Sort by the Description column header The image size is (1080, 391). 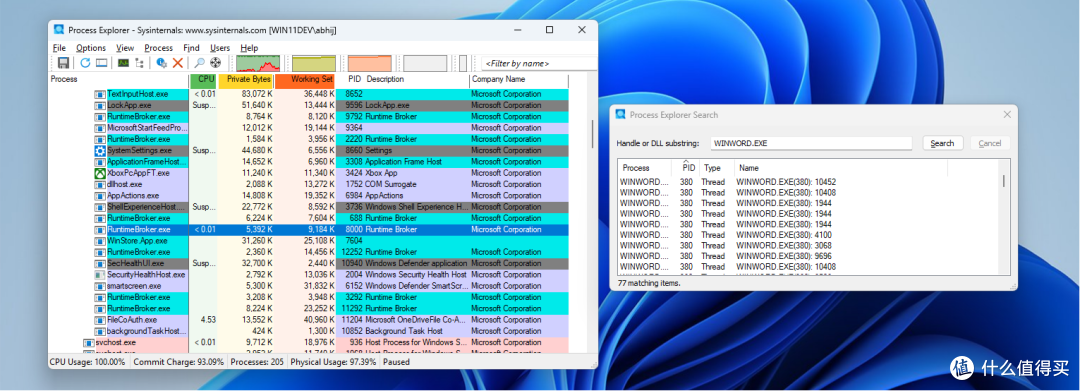pos(417,79)
